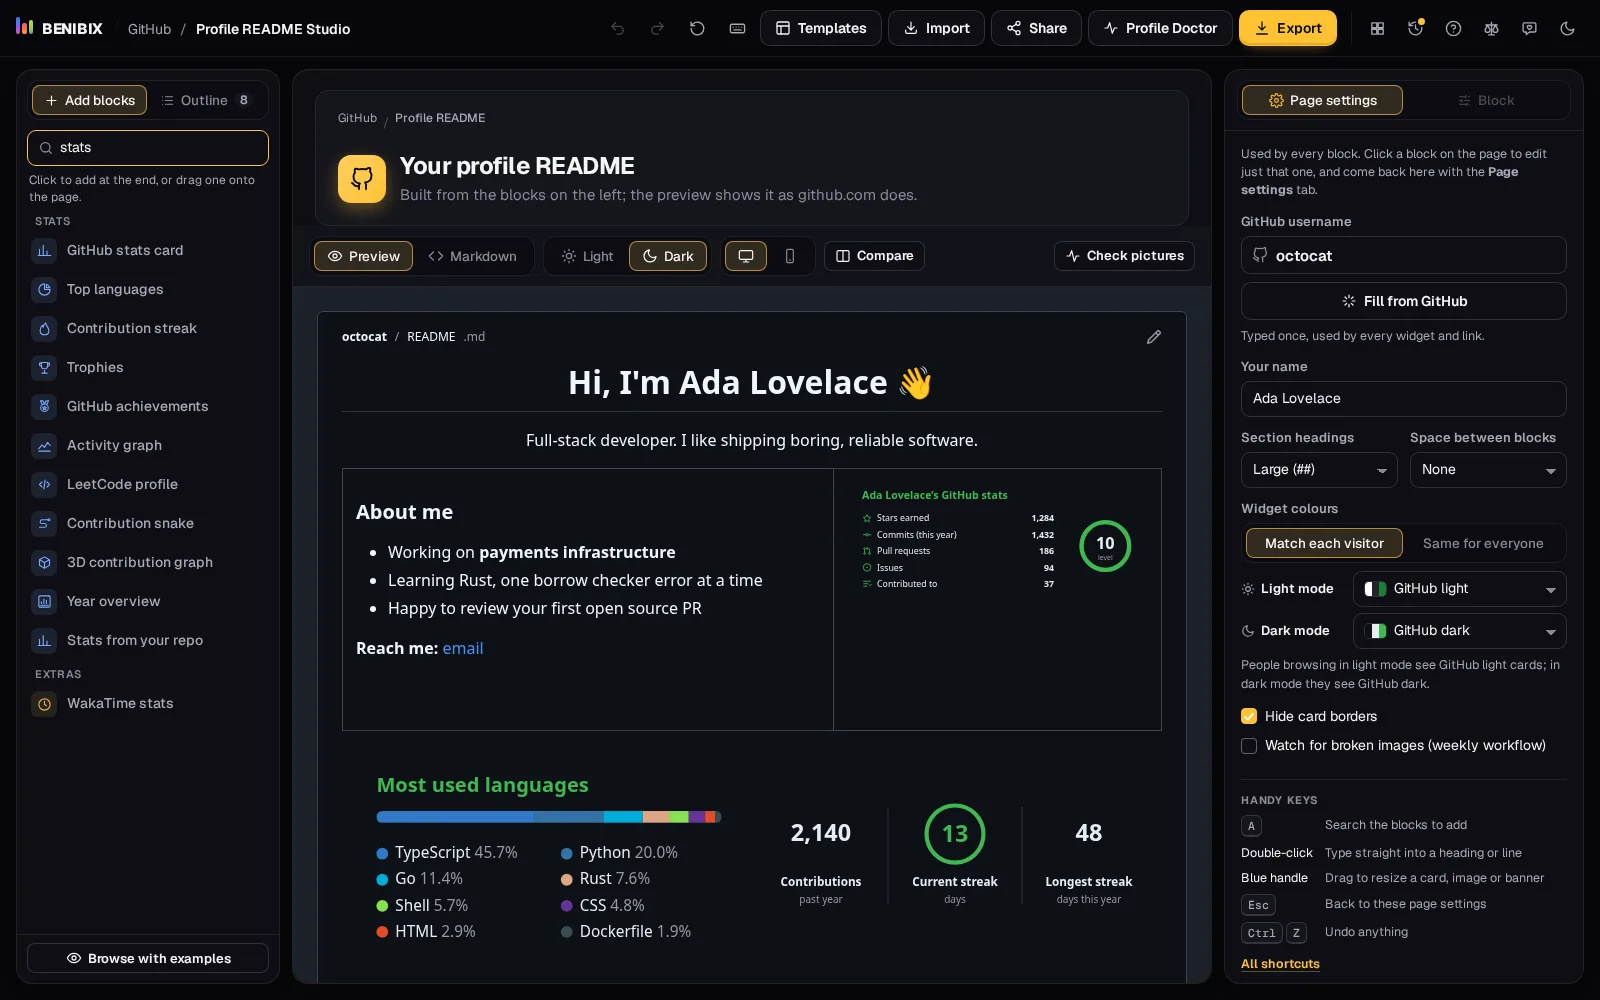Click the yellow Export button
The image size is (1600, 1000).
point(1288,28)
